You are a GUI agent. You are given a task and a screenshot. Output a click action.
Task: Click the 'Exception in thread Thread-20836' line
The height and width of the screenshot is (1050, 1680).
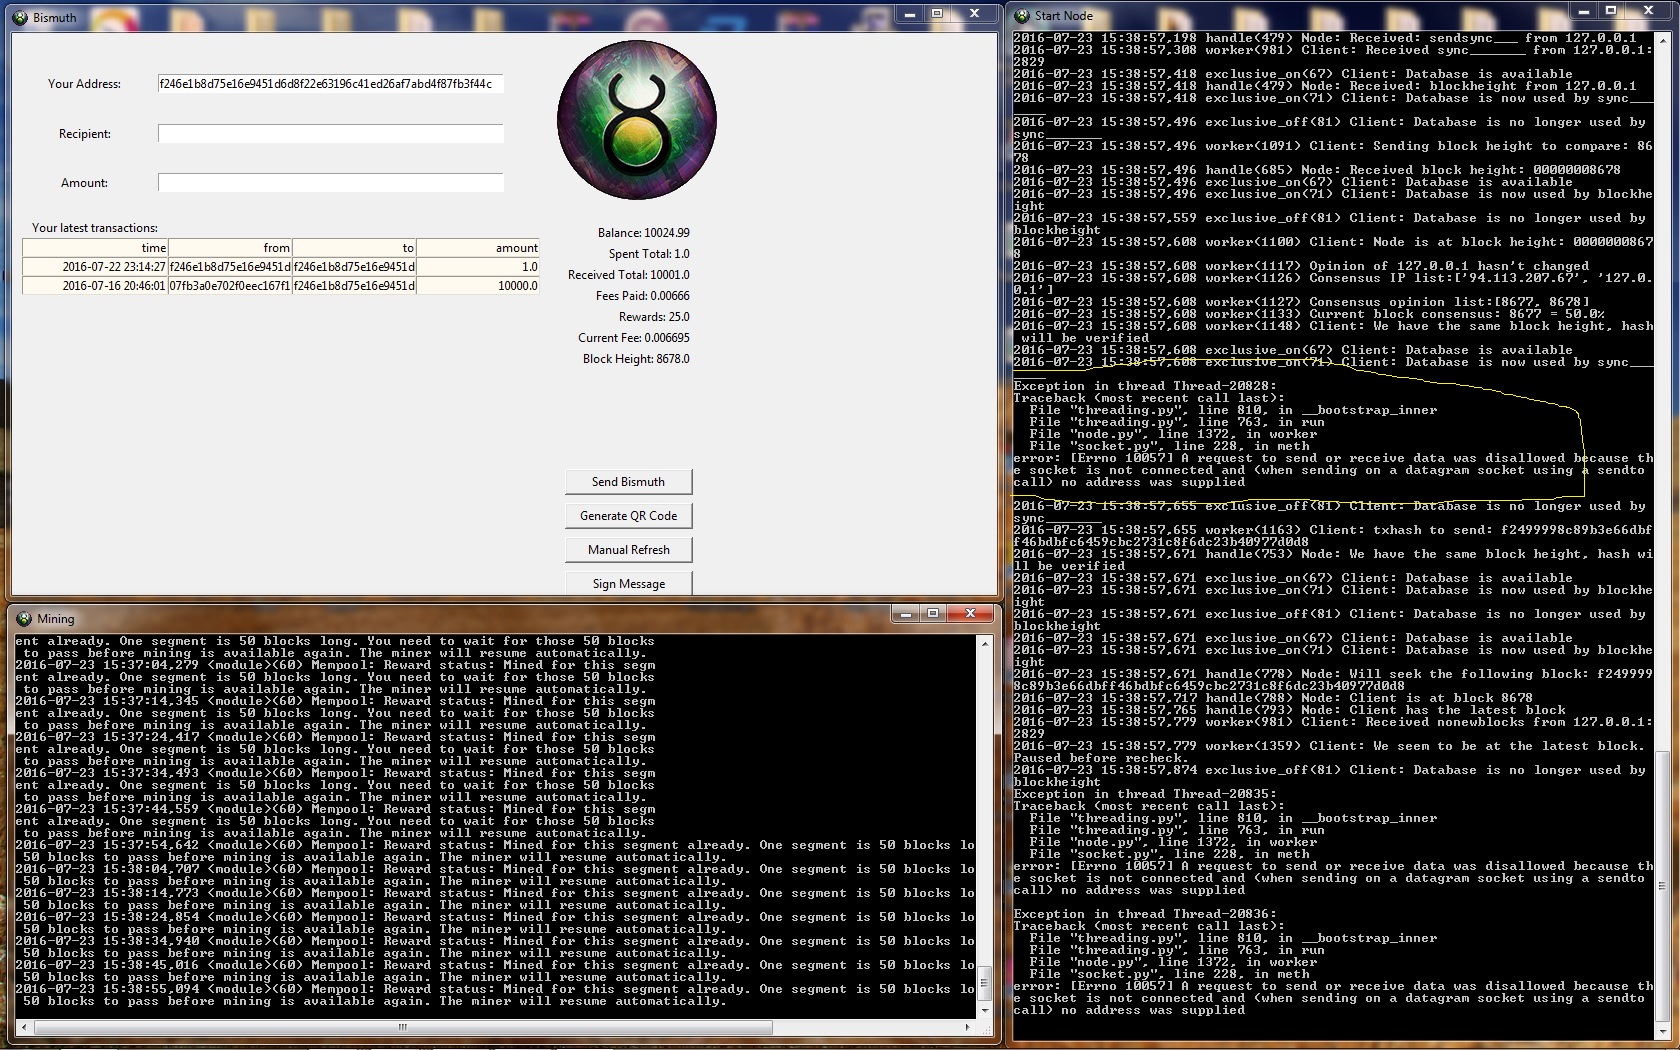[x=1145, y=914]
